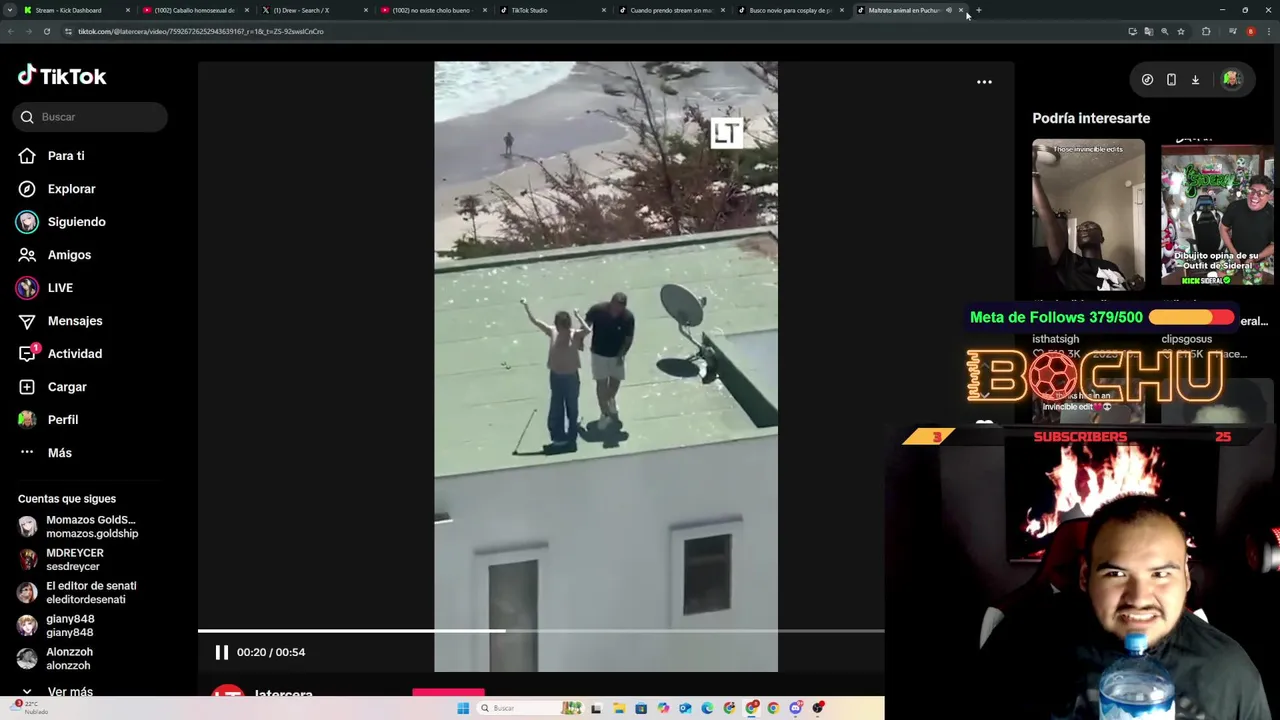Screen dimensions: 1280x720
Task: Open latercera account avatar below video
Action: pyautogui.click(x=228, y=693)
